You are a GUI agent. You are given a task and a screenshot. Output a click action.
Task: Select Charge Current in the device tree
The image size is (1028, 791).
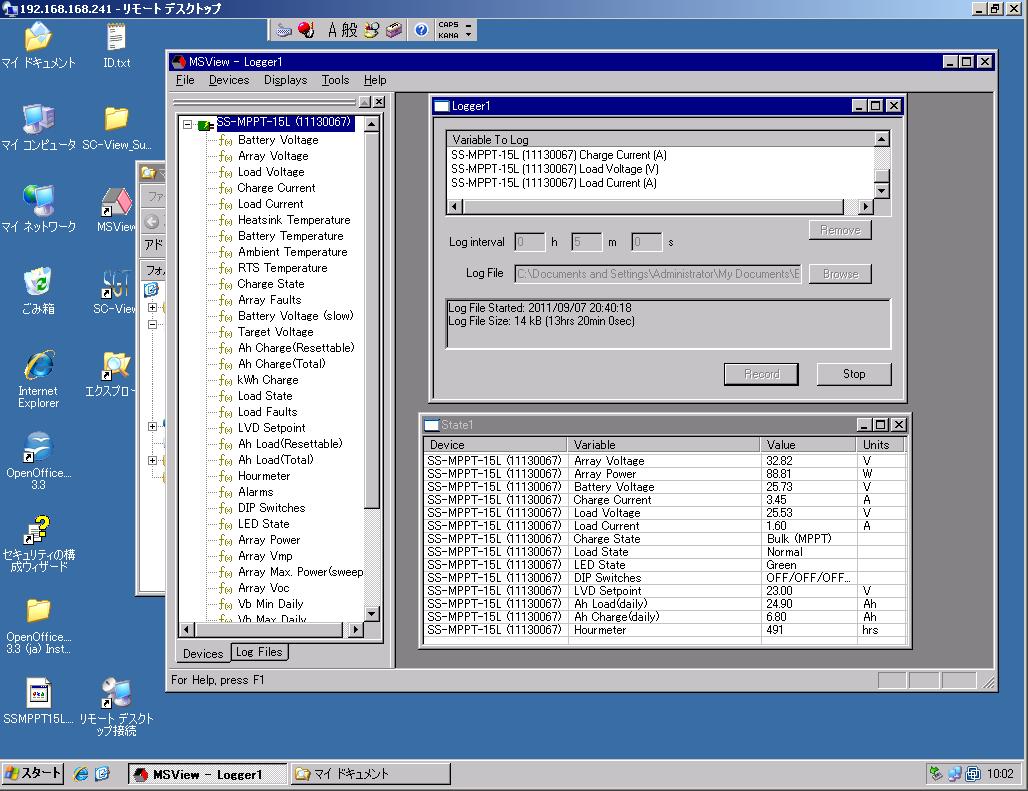[x=276, y=188]
